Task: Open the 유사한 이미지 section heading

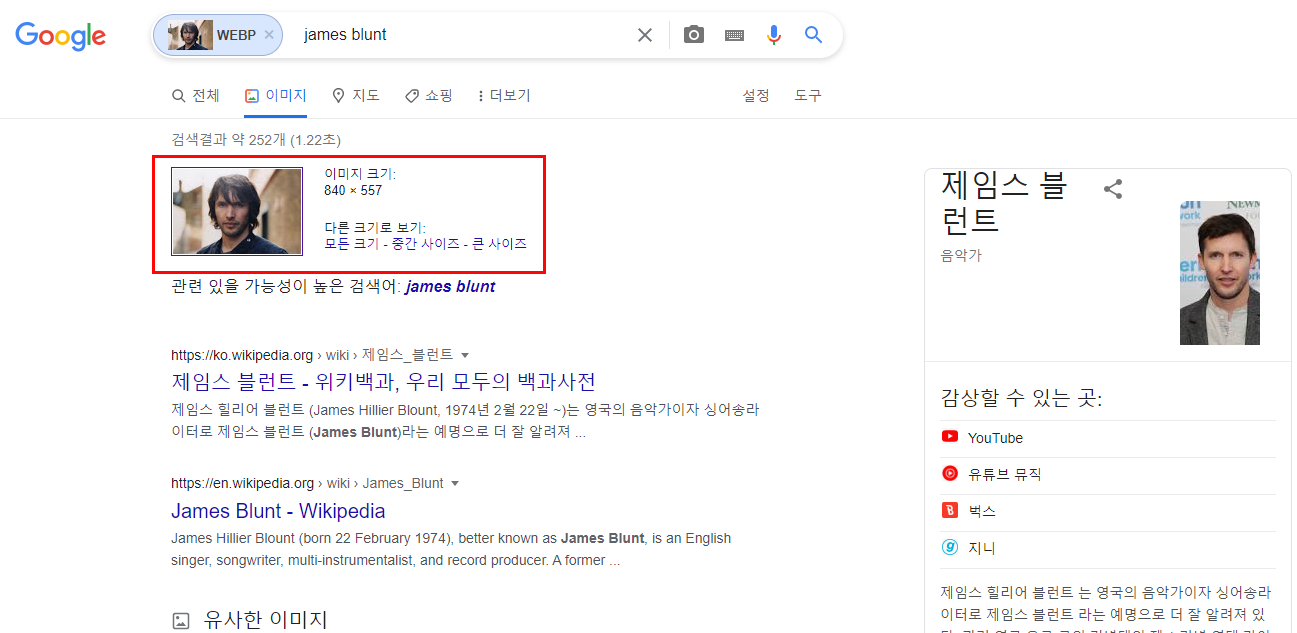Action: (265, 619)
